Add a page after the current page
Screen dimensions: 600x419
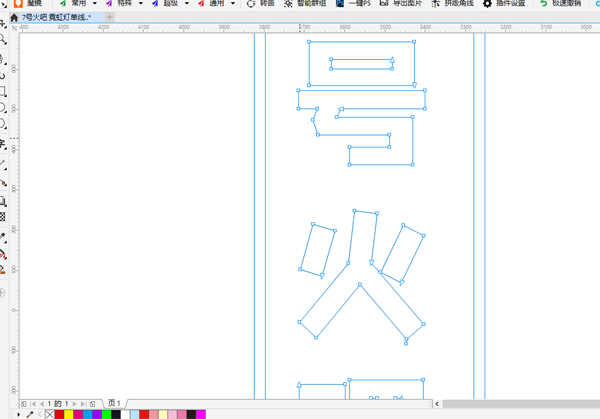coord(92,404)
